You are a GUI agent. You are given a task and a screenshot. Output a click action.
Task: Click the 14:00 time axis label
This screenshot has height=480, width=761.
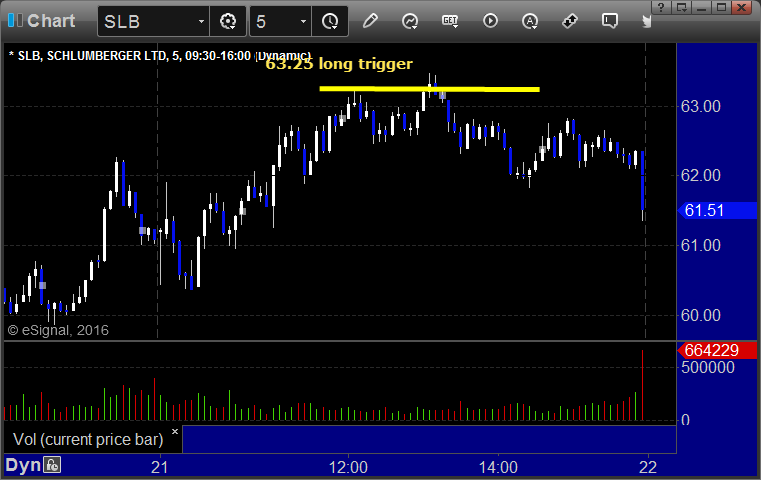(x=498, y=467)
